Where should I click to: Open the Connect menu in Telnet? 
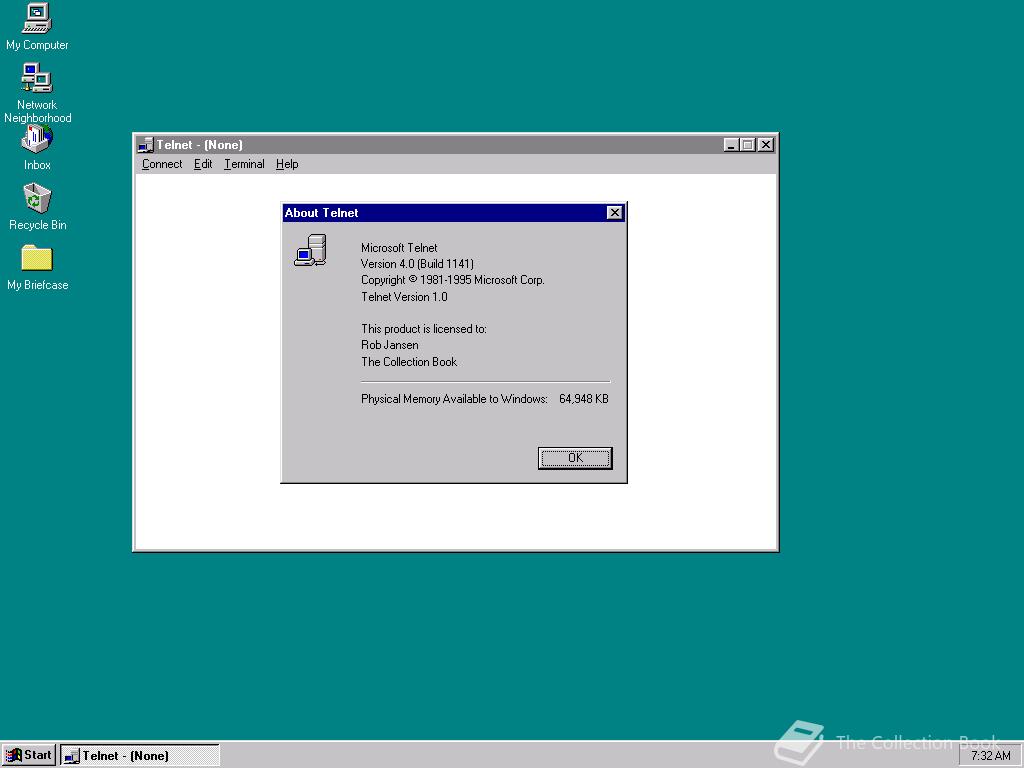point(162,164)
